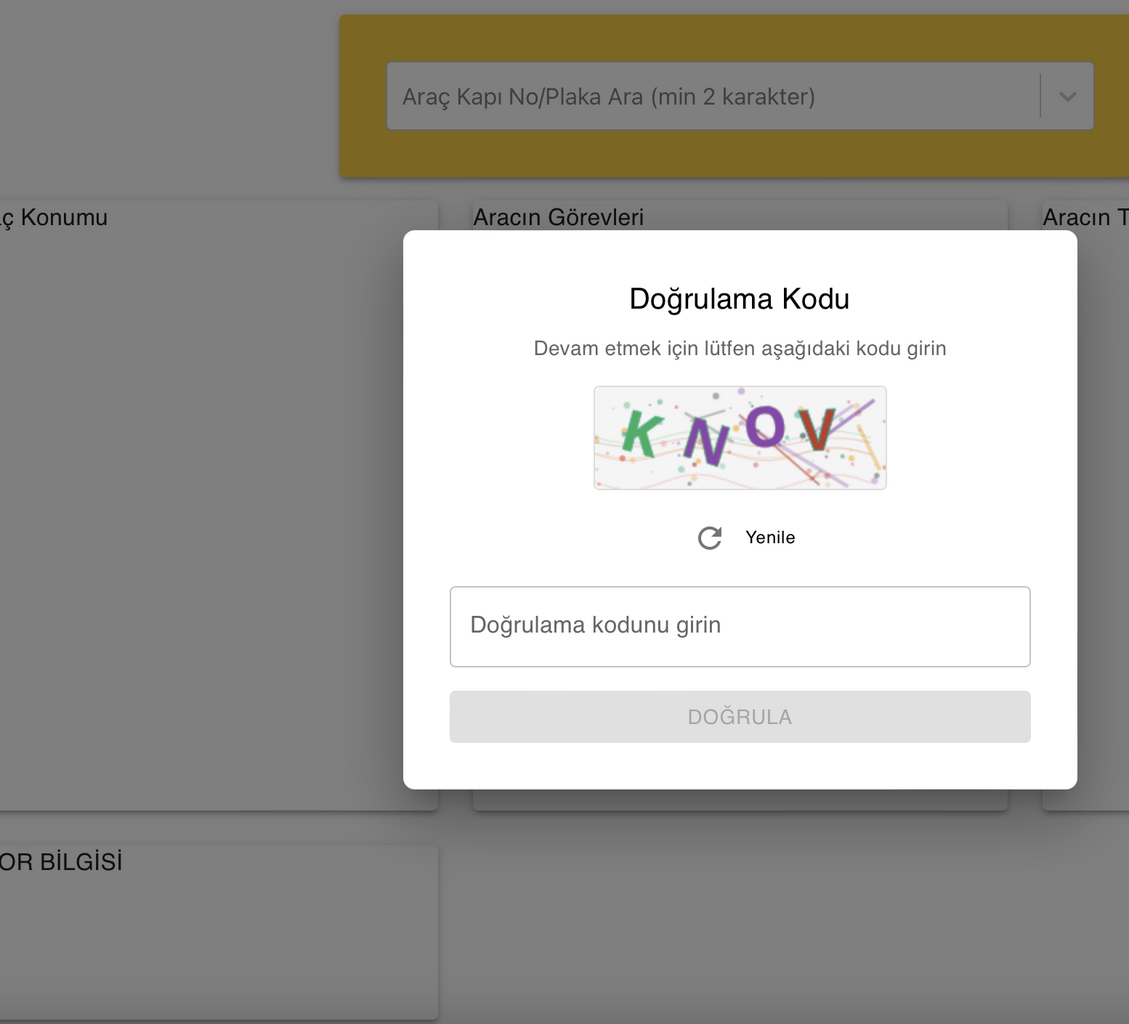This screenshot has height=1024, width=1129.
Task: Select the Araç Konumu panel heading
Action: (x=55, y=217)
